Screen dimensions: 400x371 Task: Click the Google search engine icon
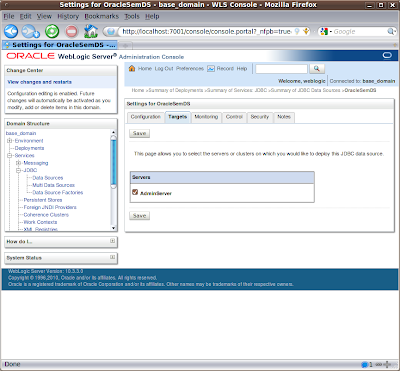click(x=324, y=32)
